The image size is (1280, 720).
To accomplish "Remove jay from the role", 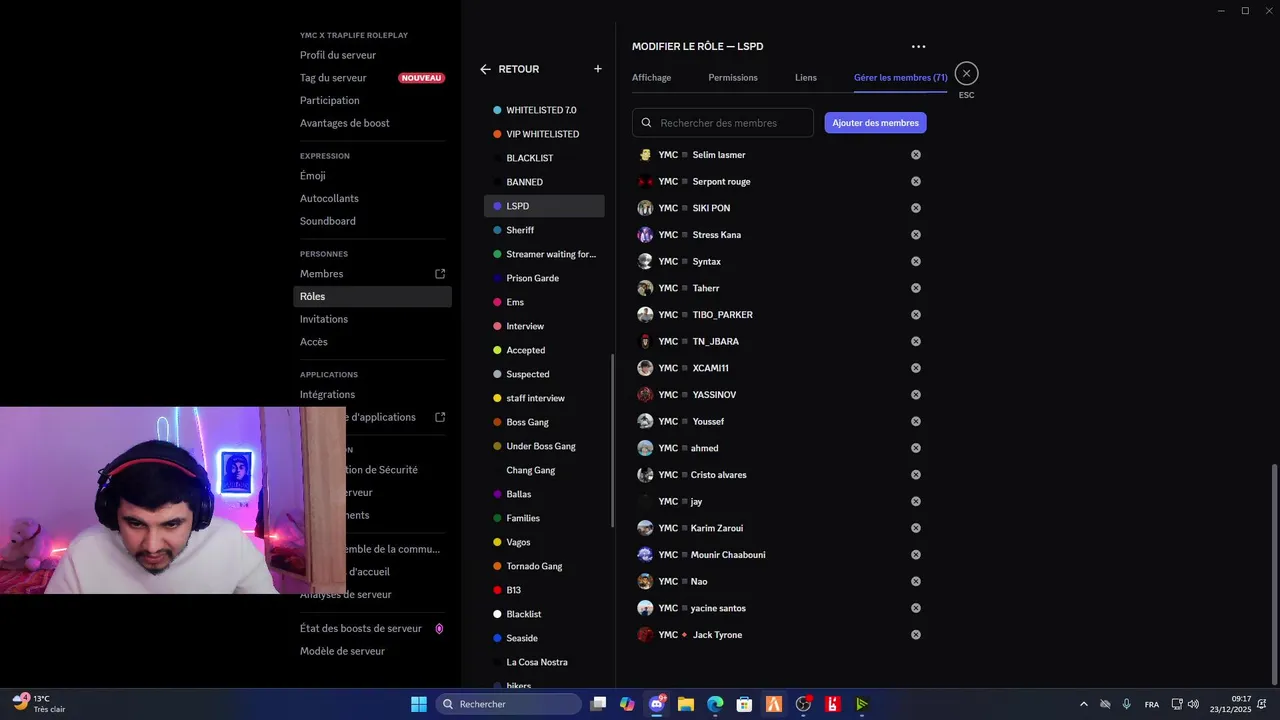I will tap(915, 501).
